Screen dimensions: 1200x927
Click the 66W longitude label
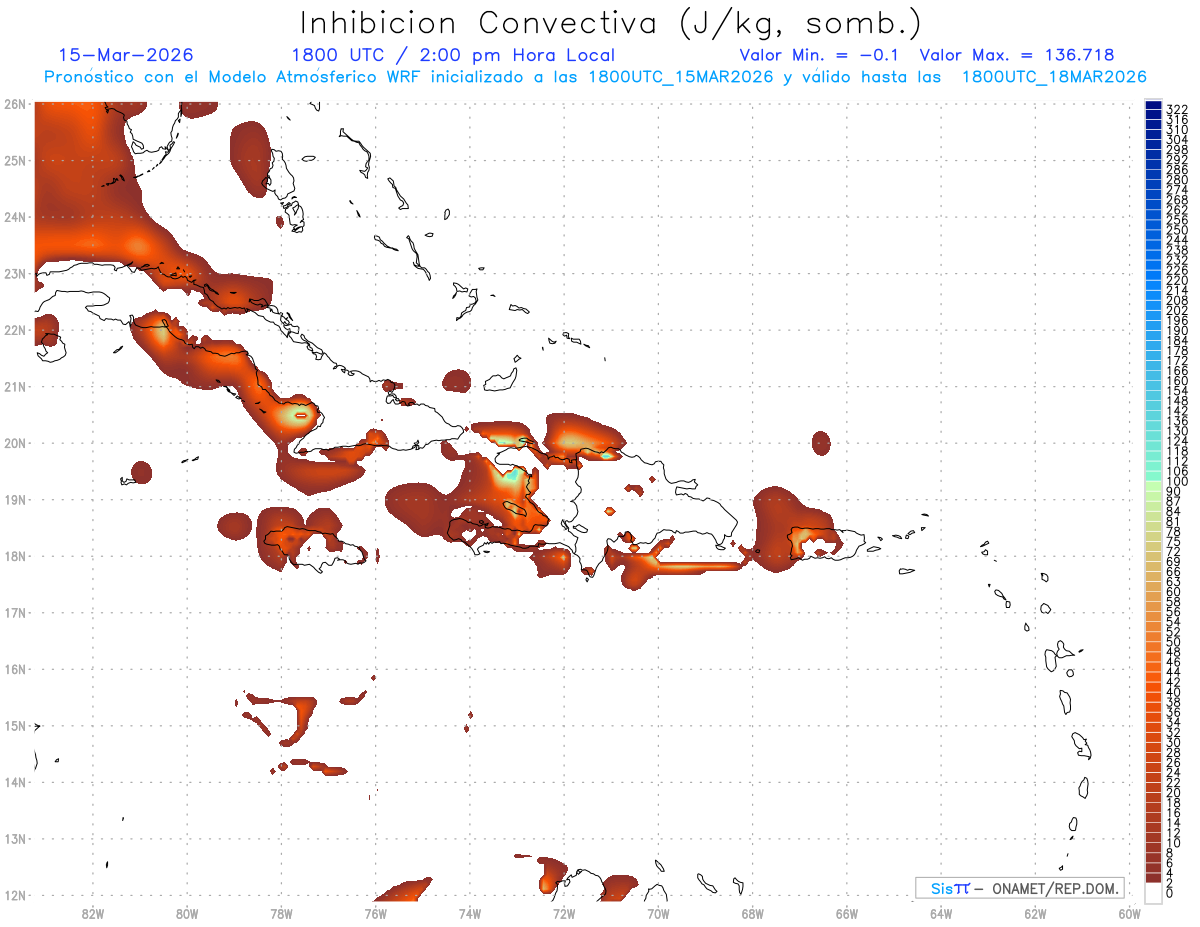tap(846, 912)
